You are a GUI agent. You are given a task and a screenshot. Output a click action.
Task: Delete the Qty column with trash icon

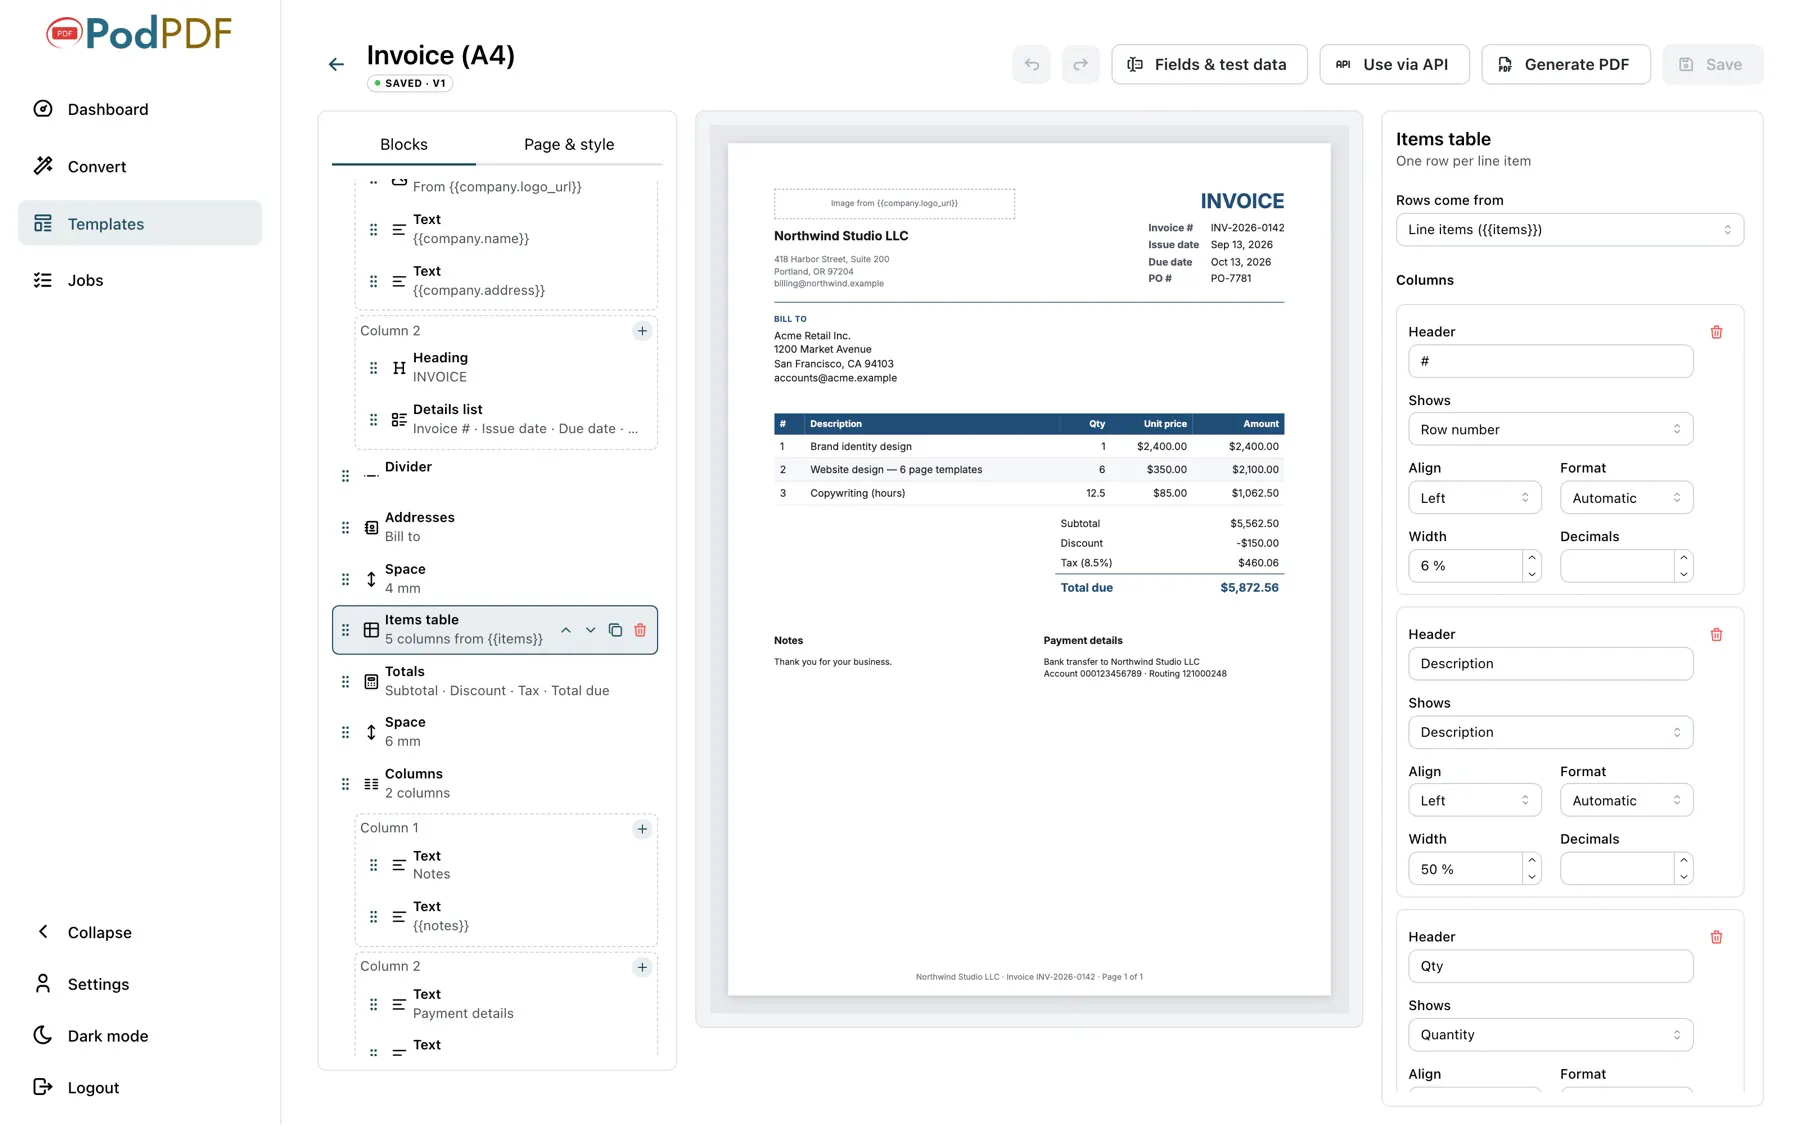[1716, 939]
